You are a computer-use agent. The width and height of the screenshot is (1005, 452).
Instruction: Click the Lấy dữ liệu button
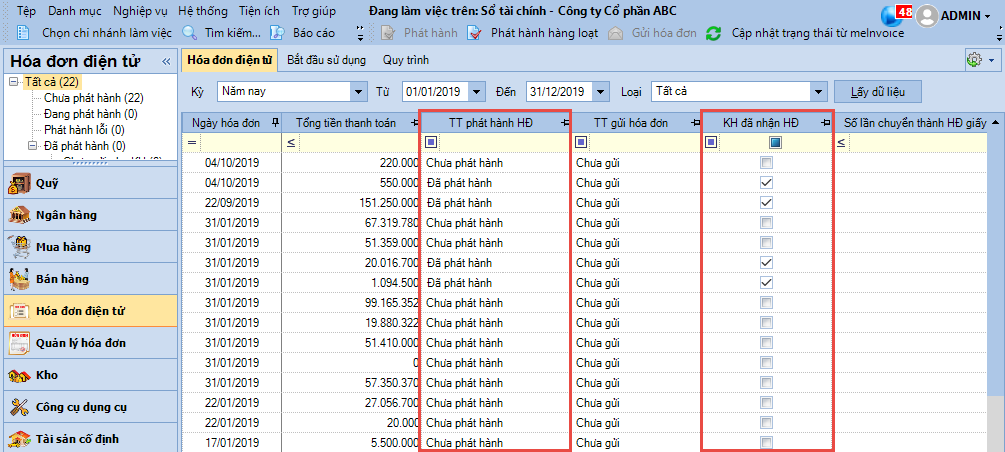pyautogui.click(x=877, y=92)
